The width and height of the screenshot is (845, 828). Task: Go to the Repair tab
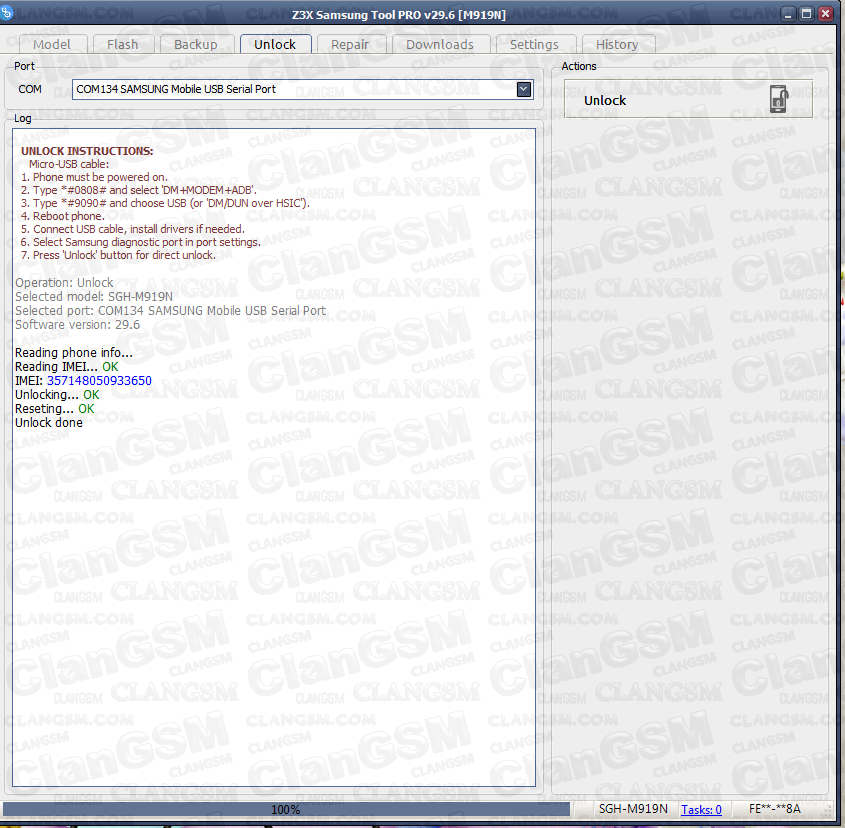(x=350, y=44)
